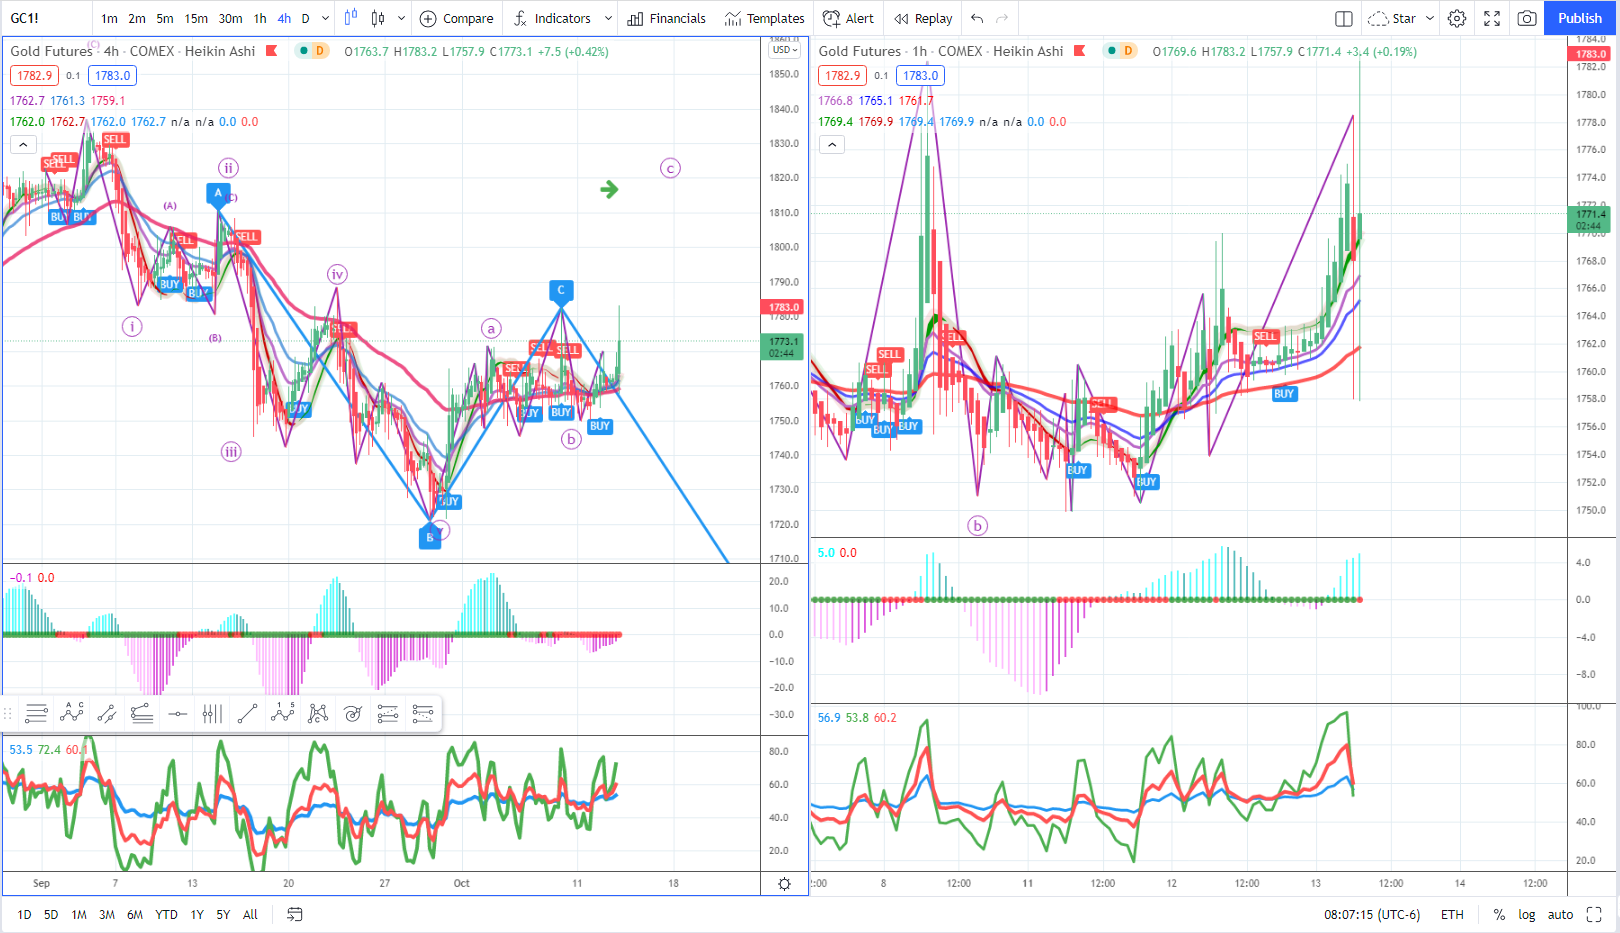
Task: Click the 1782.9 sell price button on left chart
Action: (x=34, y=75)
